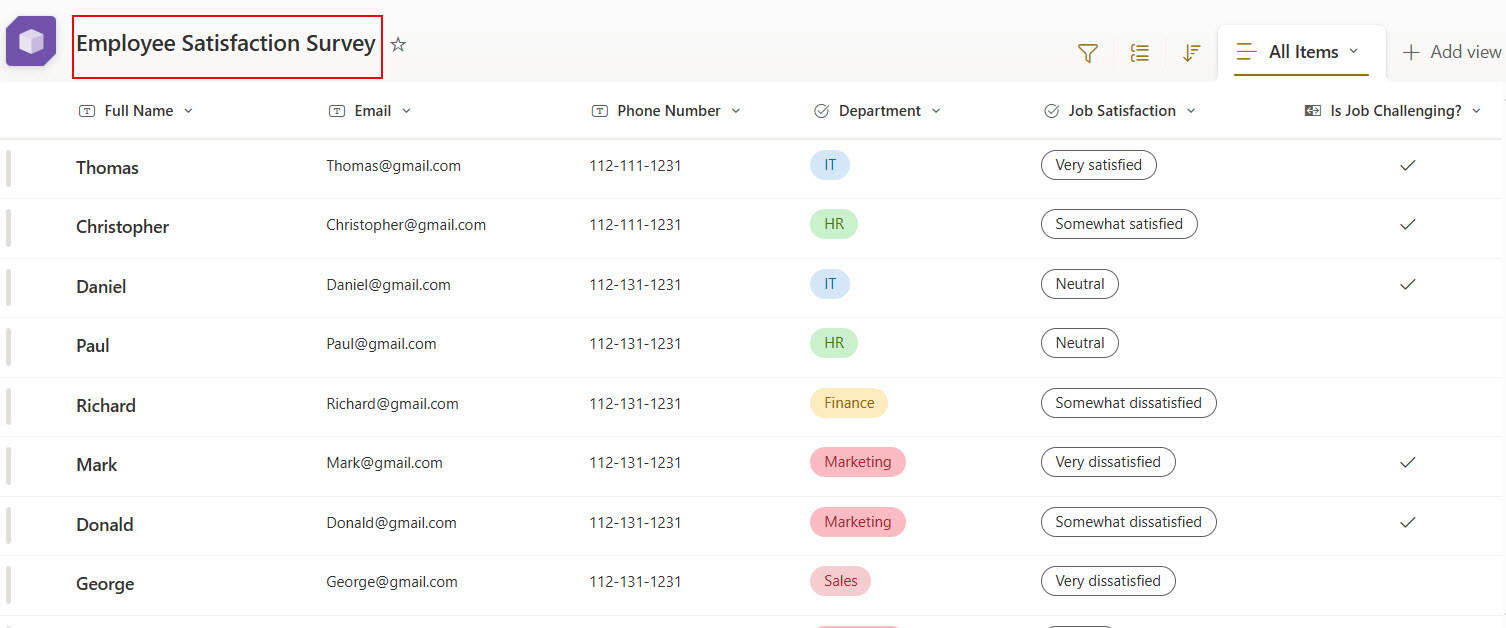
Task: Click the text-type icon beside Full Name
Action: [87, 111]
